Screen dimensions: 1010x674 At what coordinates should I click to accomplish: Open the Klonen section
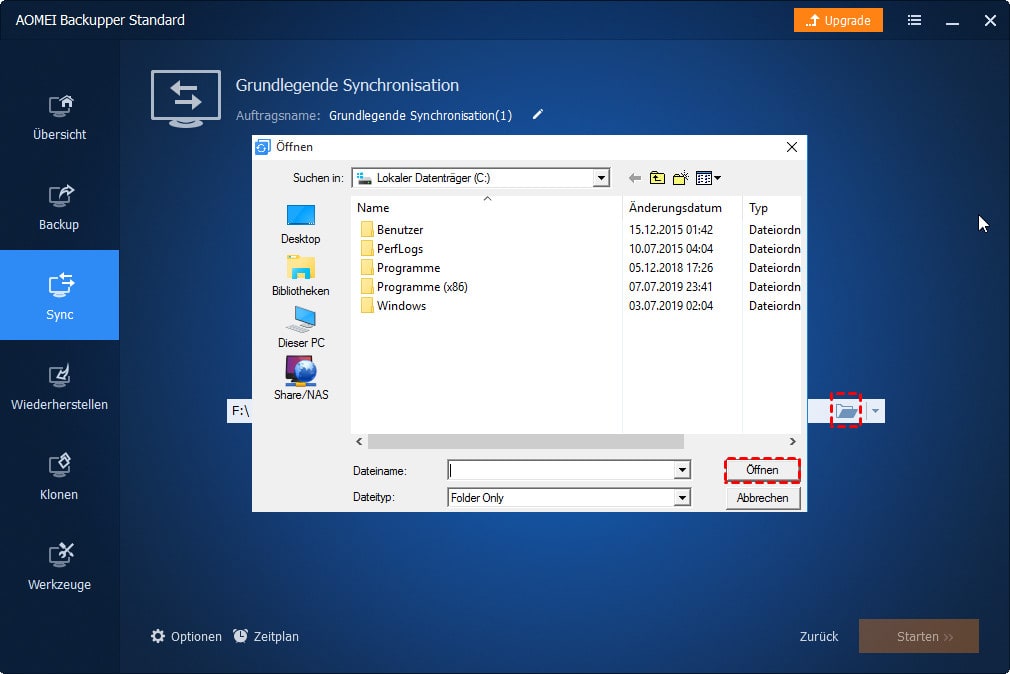coord(59,476)
